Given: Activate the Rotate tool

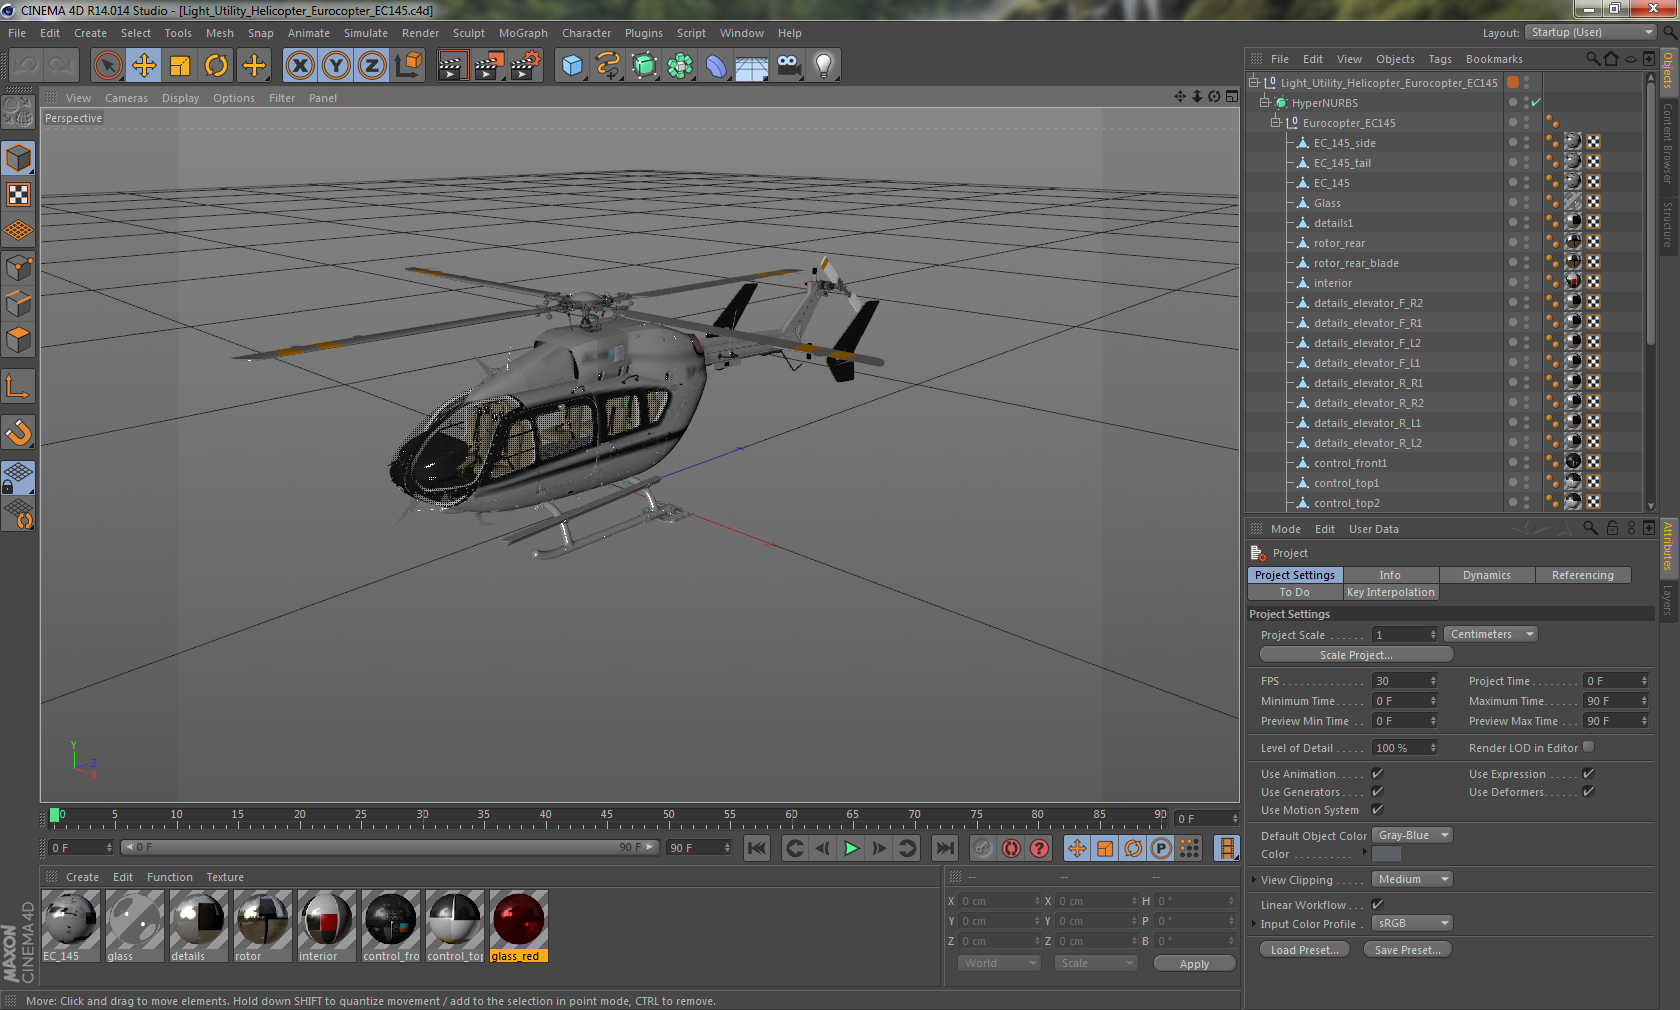Looking at the screenshot, I should click(216, 66).
